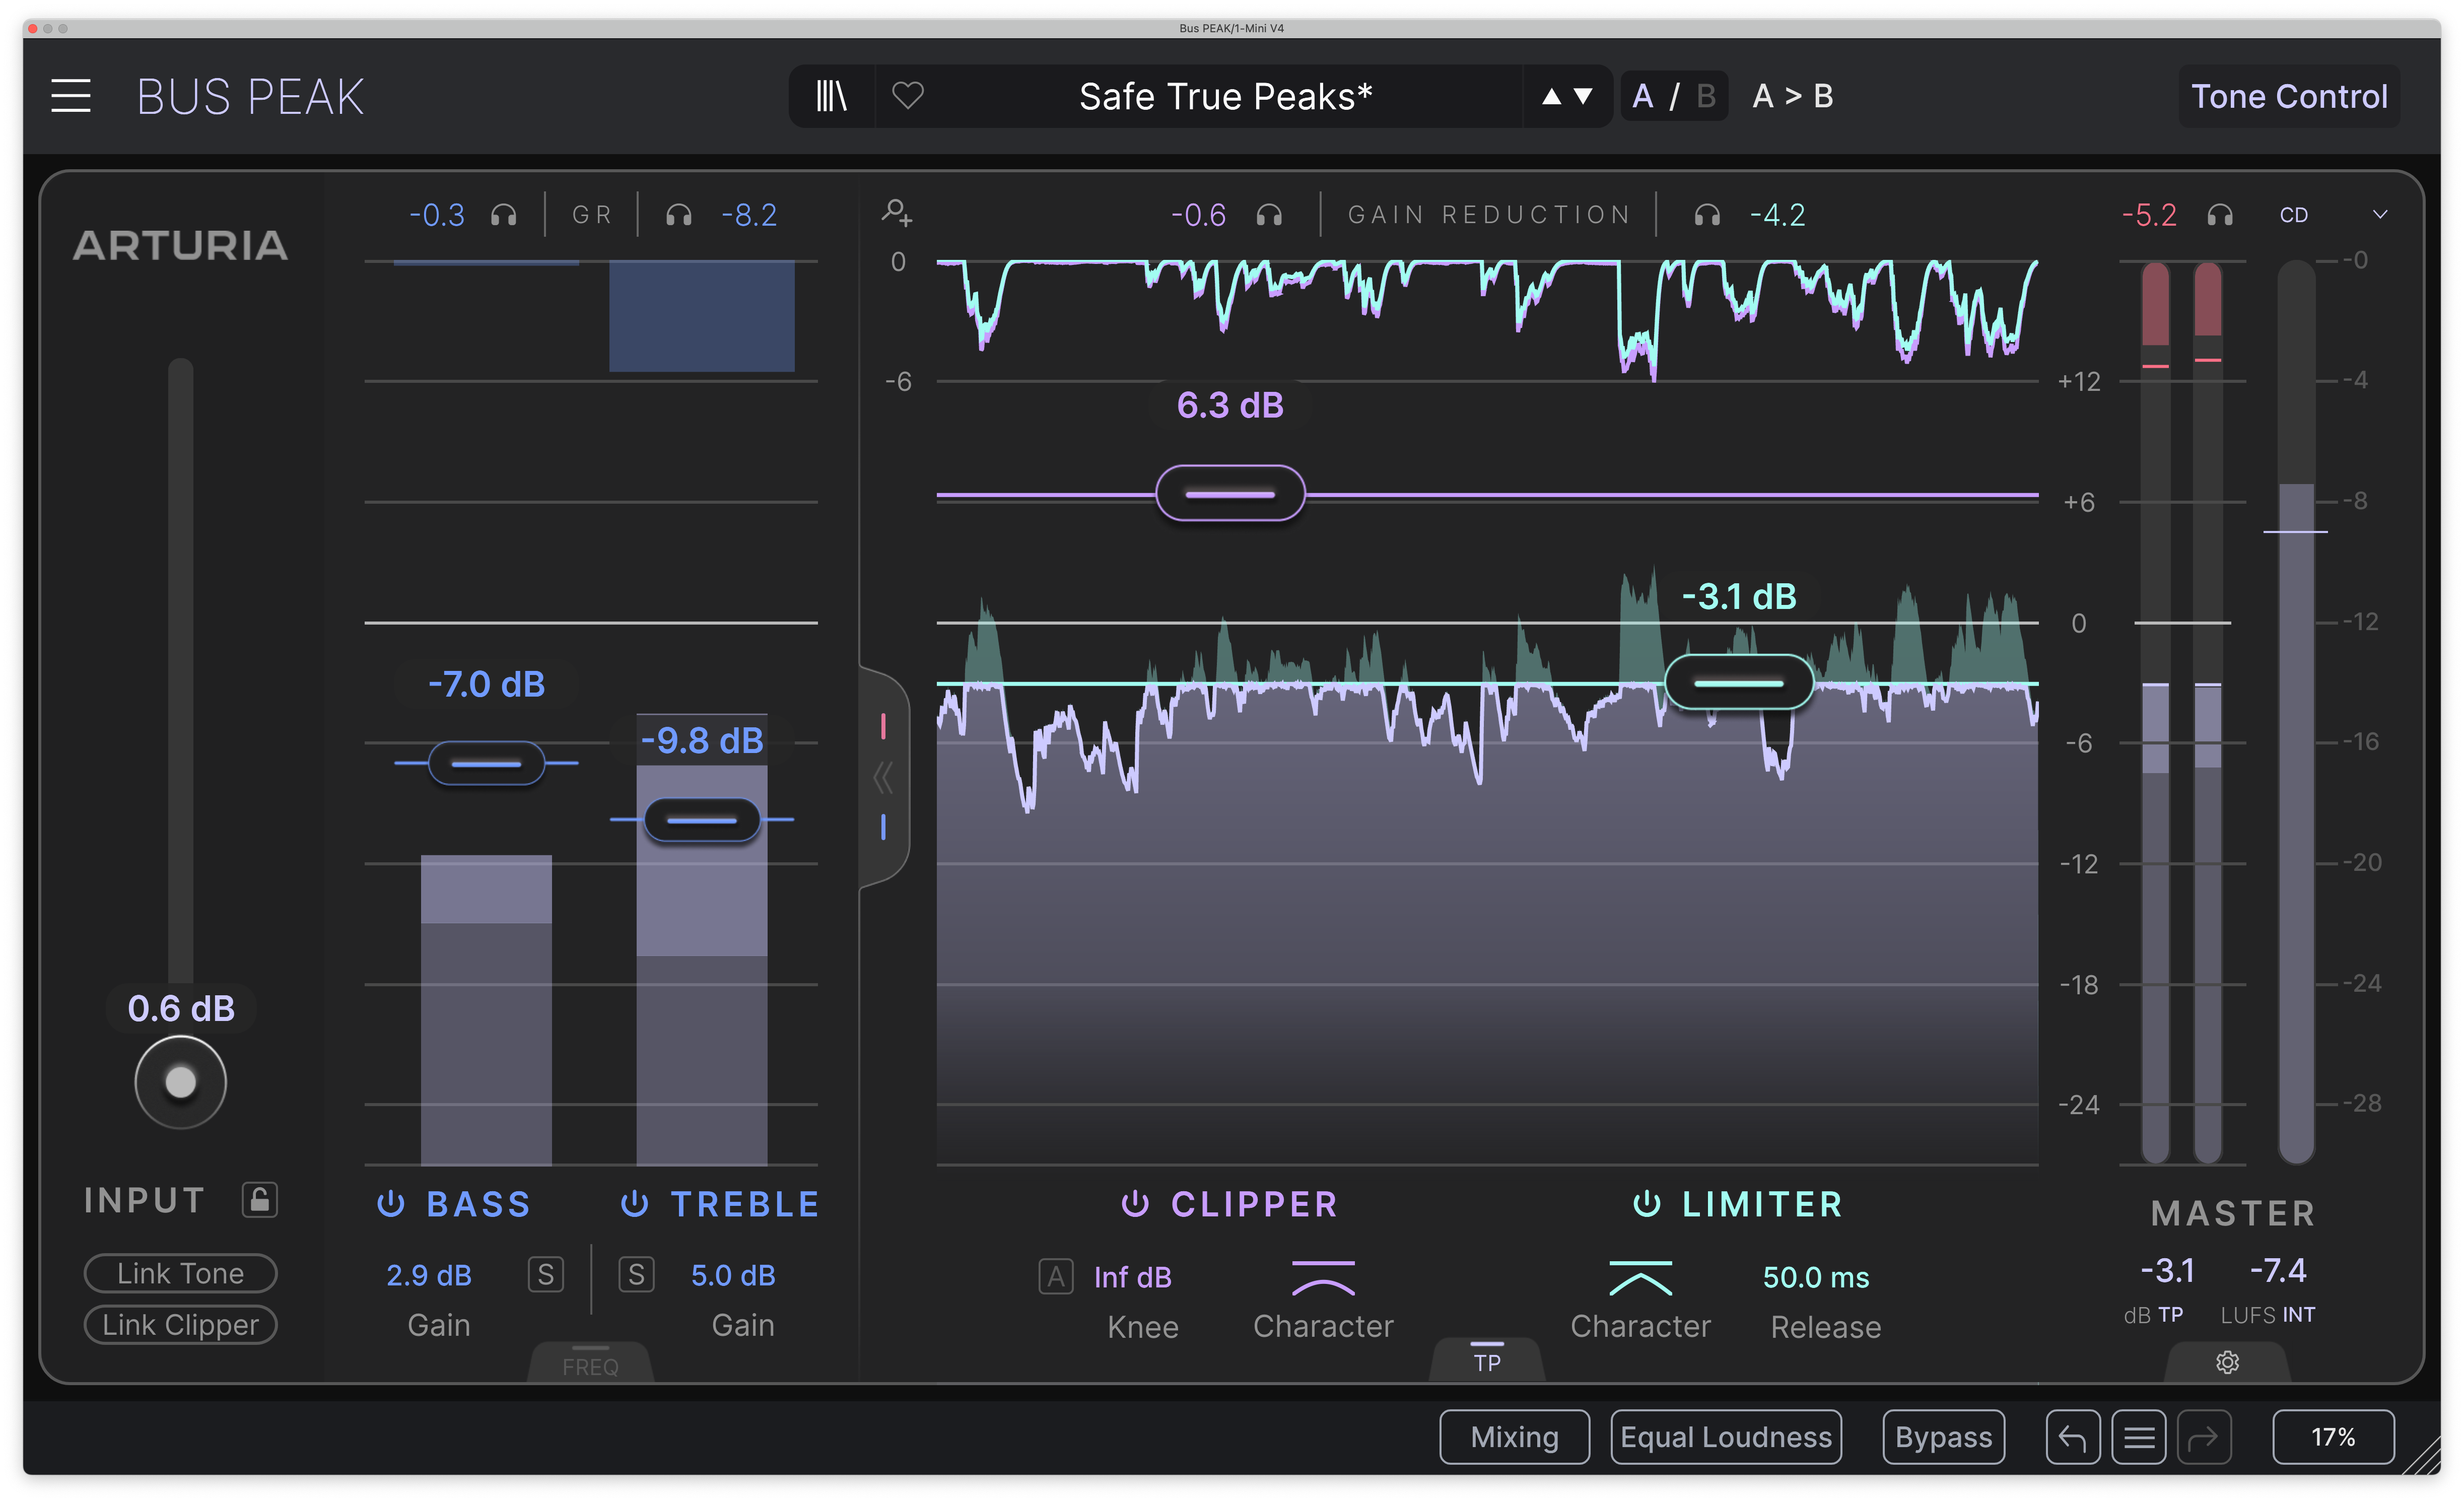Image resolution: width=2464 pixels, height=1502 pixels.
Task: Click the Bass gain value 2.9 dB
Action: [x=429, y=1275]
